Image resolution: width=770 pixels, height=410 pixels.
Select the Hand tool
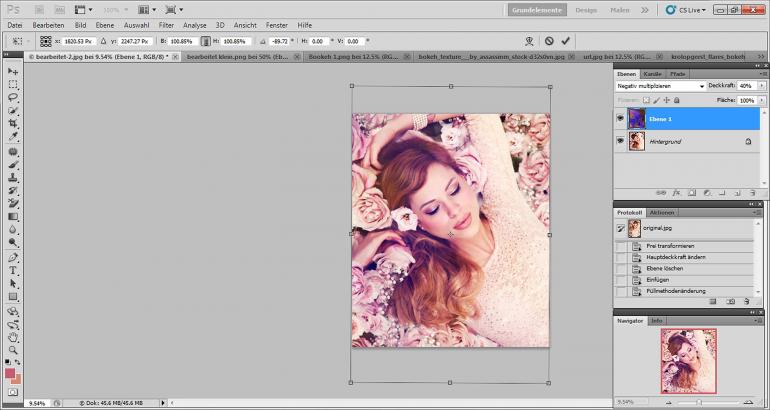click(13, 337)
